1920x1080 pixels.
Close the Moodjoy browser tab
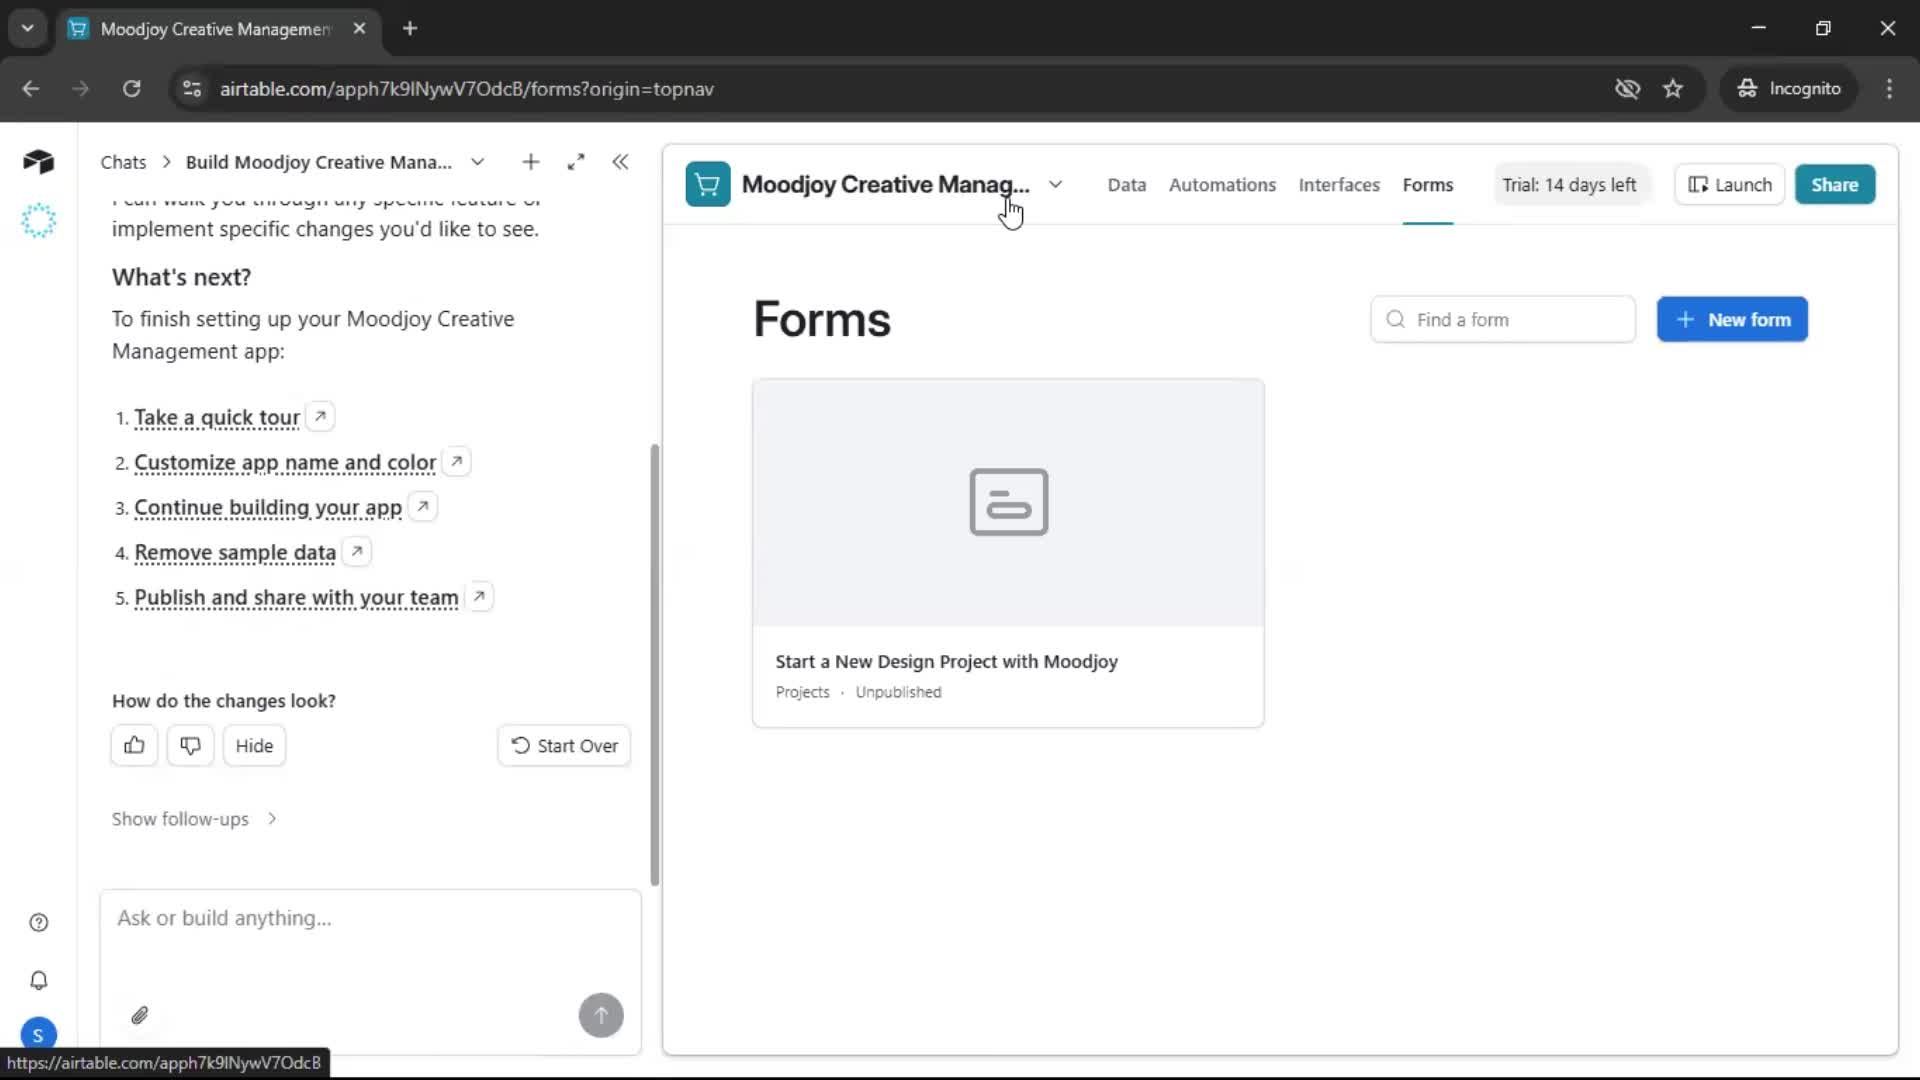pyautogui.click(x=359, y=28)
